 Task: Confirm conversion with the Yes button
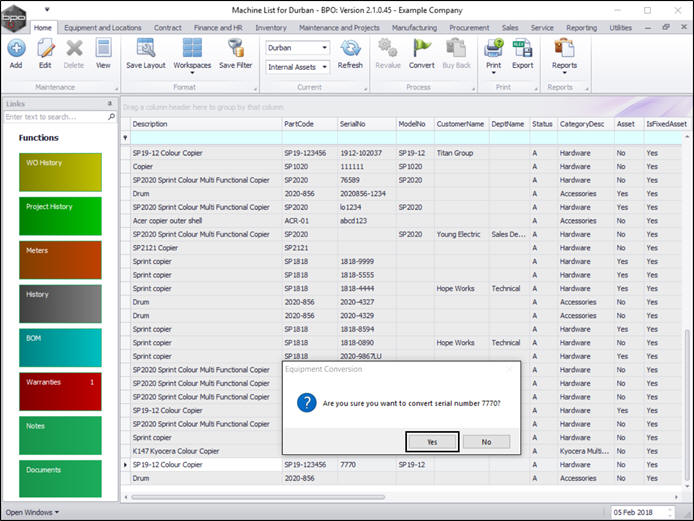(433, 441)
